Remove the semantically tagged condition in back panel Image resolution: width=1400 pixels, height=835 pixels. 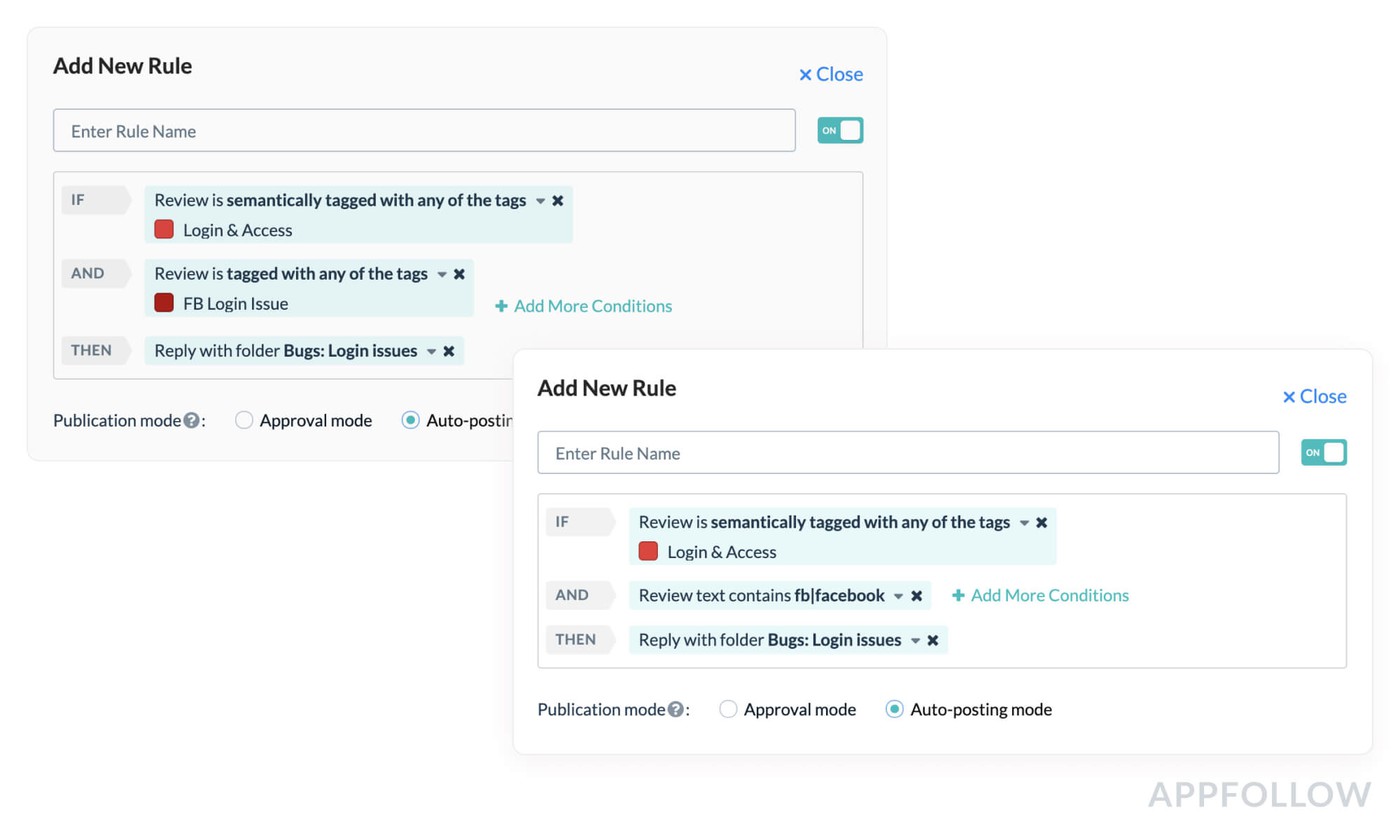(x=558, y=201)
